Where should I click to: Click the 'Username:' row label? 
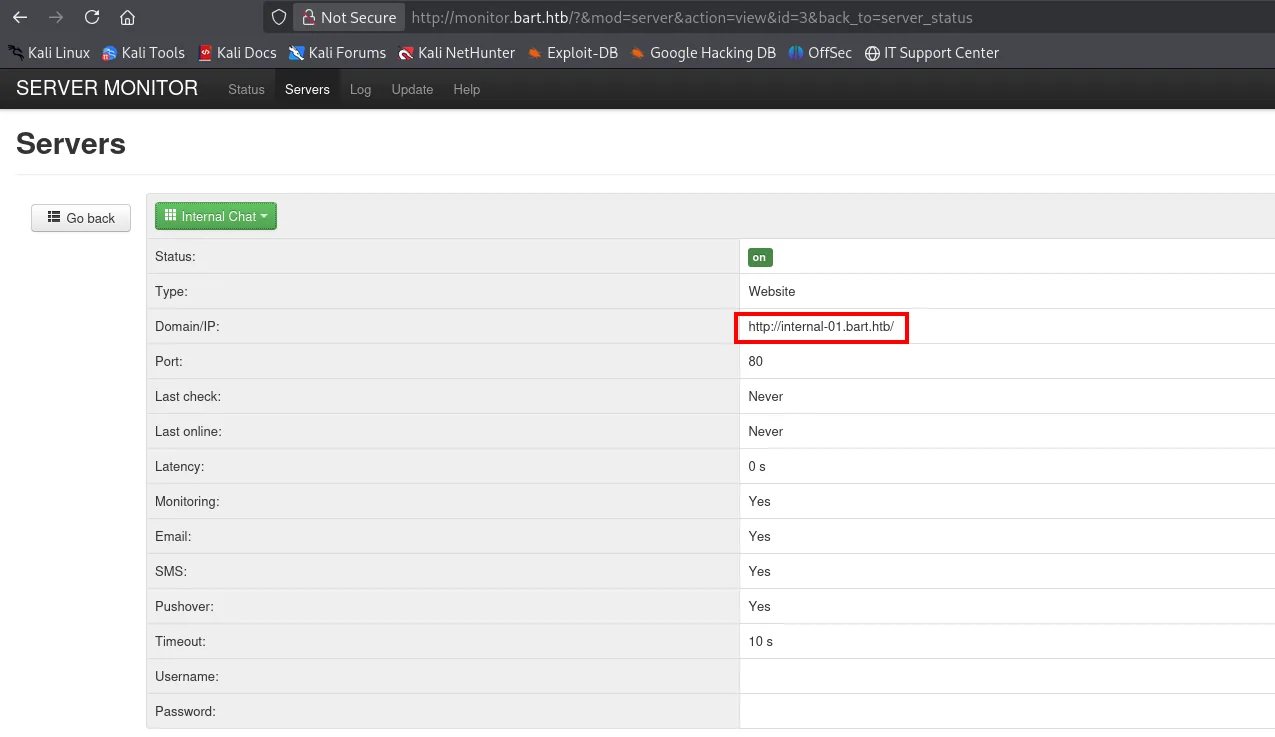point(186,676)
